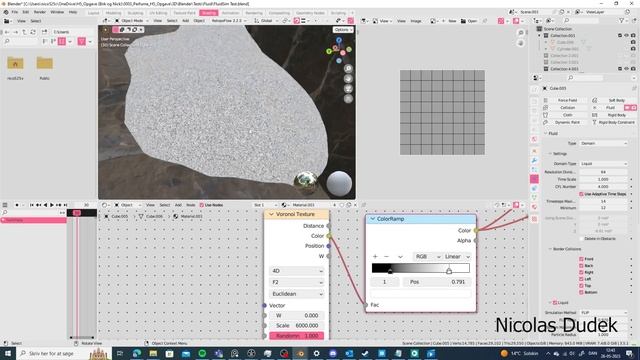
Task: Select the black ColorRamp stop handle
Action: (x=390, y=271)
